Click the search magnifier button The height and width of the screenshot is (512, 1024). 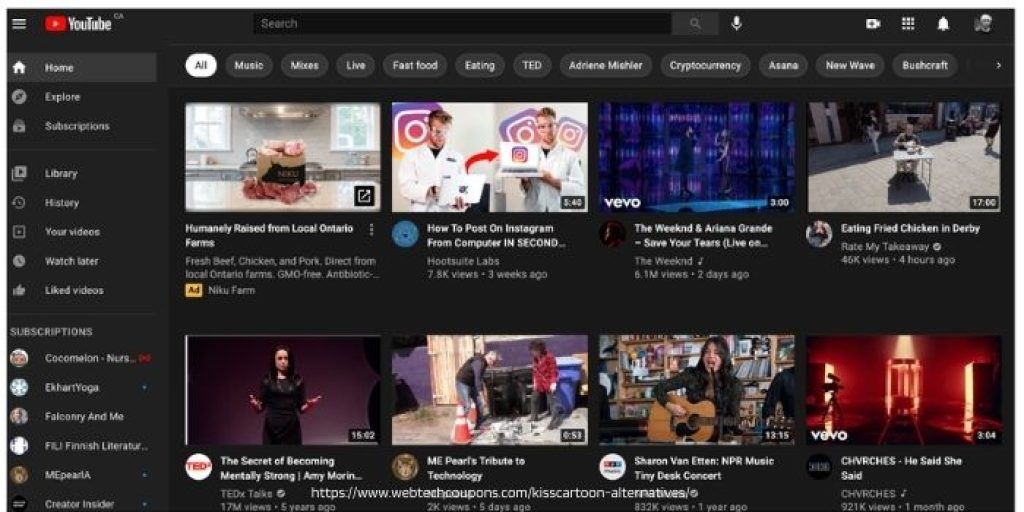695,24
